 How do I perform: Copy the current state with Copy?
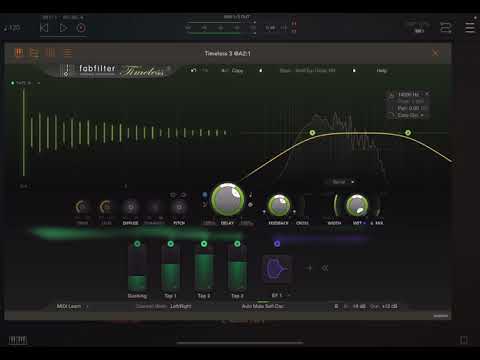pyautogui.click(x=237, y=70)
